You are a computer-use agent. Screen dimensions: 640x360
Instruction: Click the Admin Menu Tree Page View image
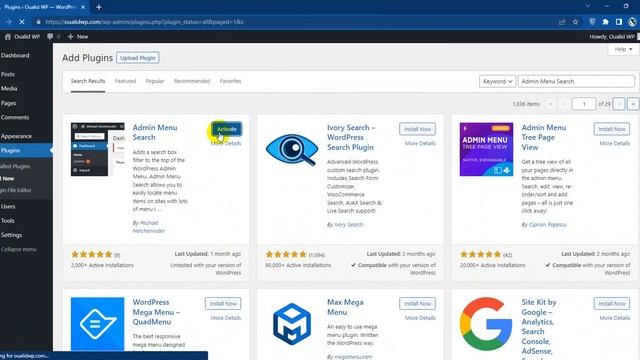point(486,149)
